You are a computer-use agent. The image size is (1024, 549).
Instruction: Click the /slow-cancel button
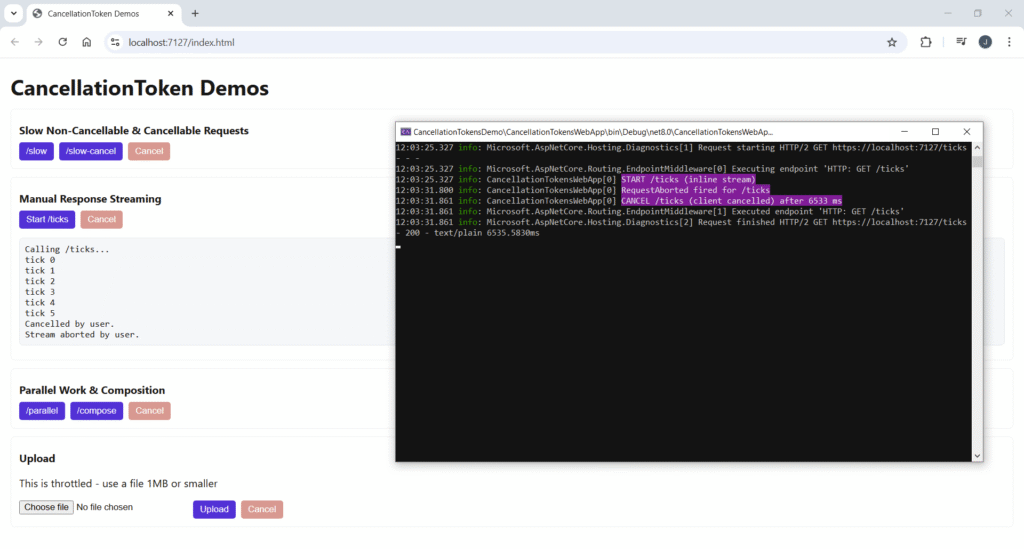[91, 151]
